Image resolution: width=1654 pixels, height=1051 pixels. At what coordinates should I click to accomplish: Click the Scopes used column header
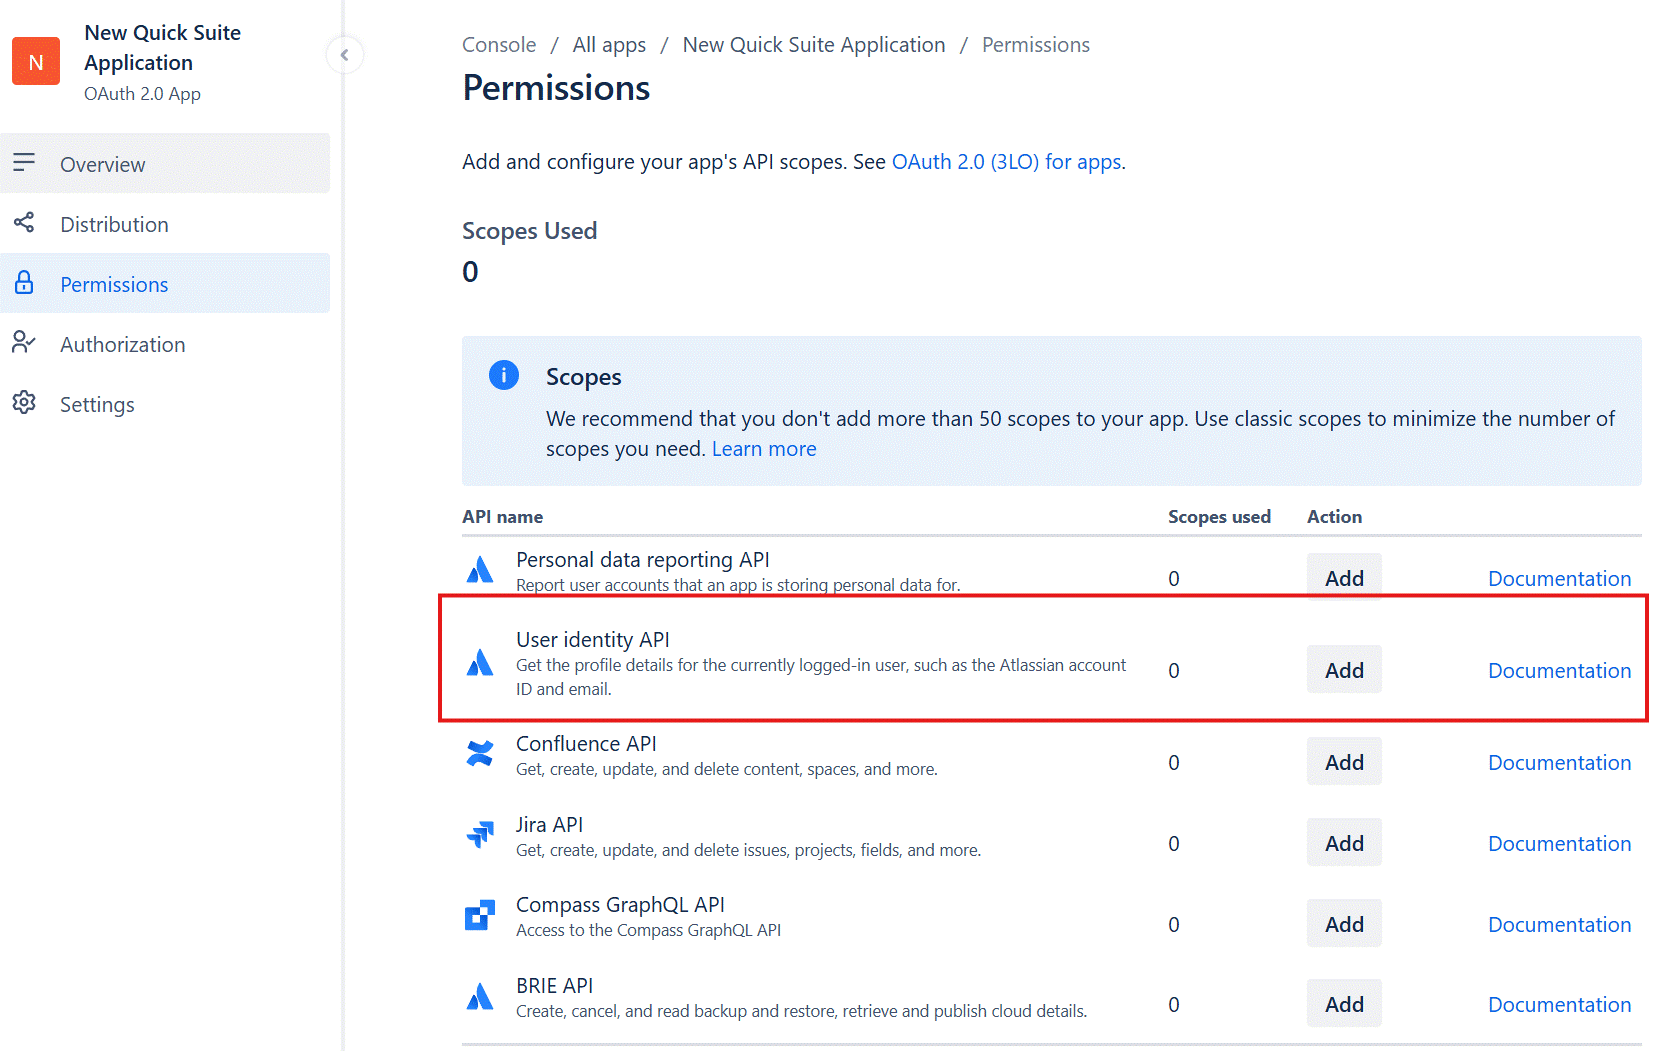point(1219,517)
